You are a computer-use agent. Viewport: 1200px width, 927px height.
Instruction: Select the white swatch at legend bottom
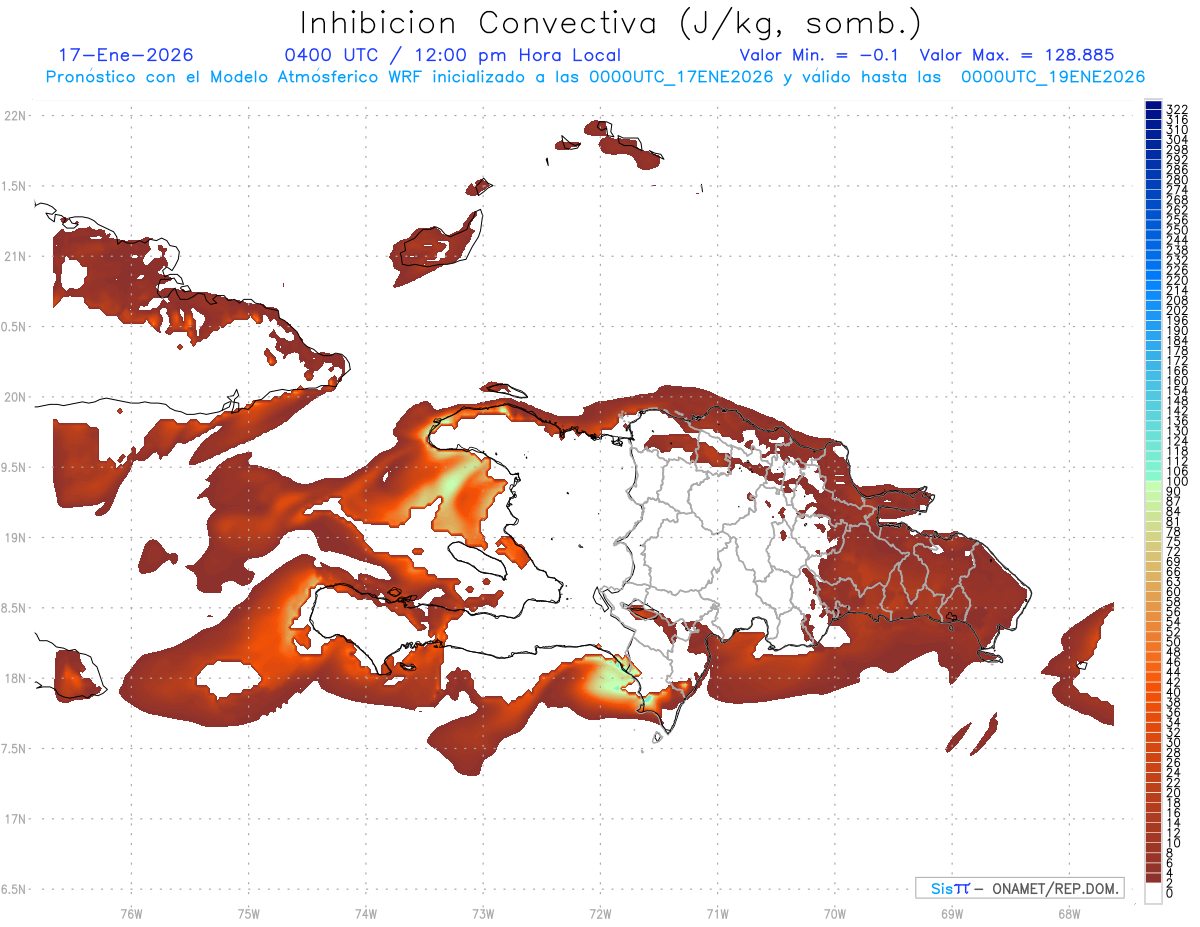pos(1153,893)
